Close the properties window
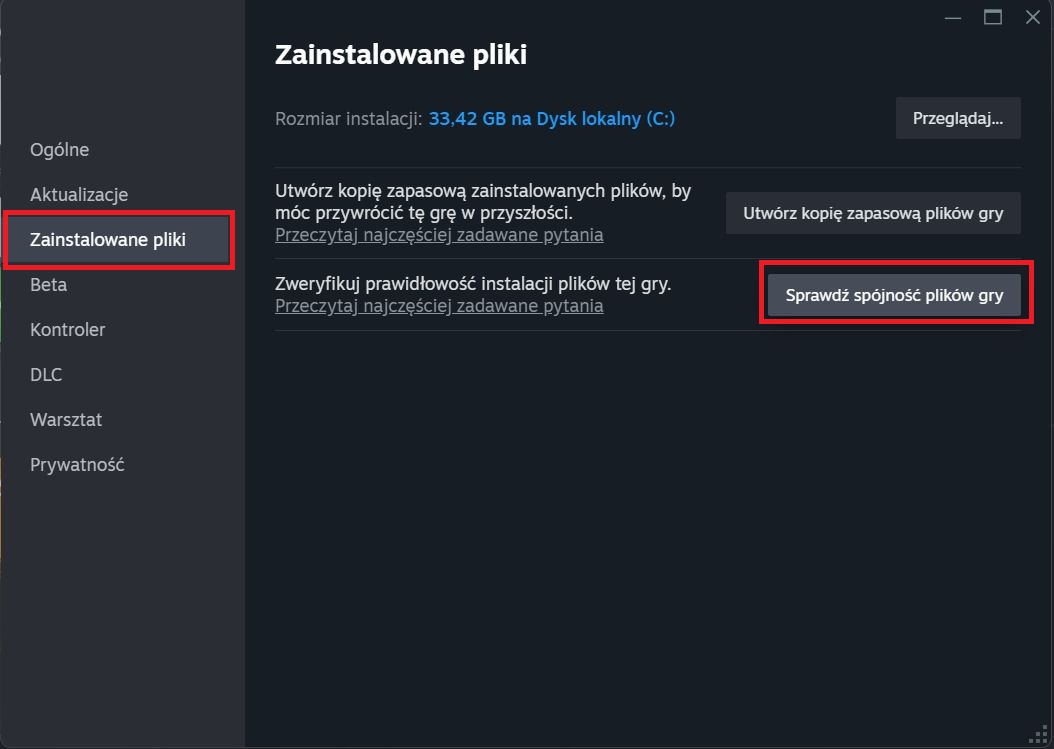 coord(1033,17)
